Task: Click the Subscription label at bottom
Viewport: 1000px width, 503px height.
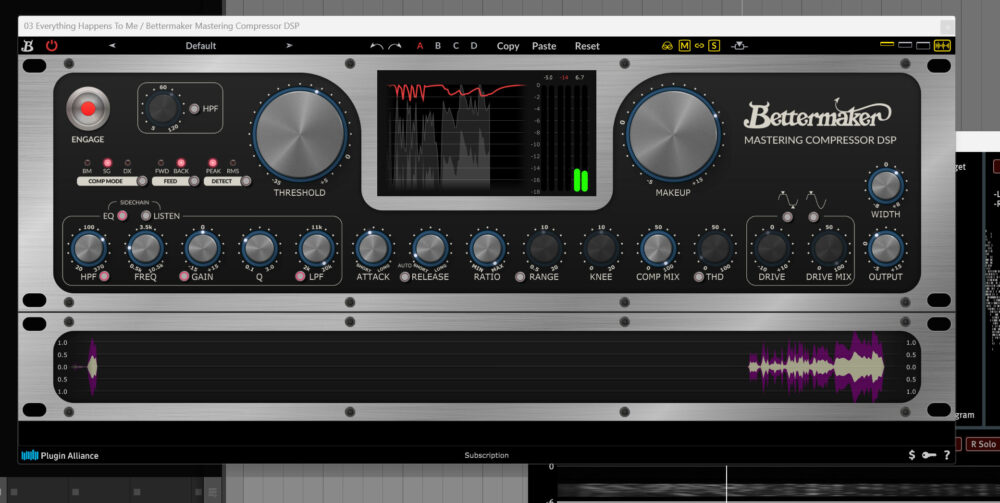Action: 487,455
